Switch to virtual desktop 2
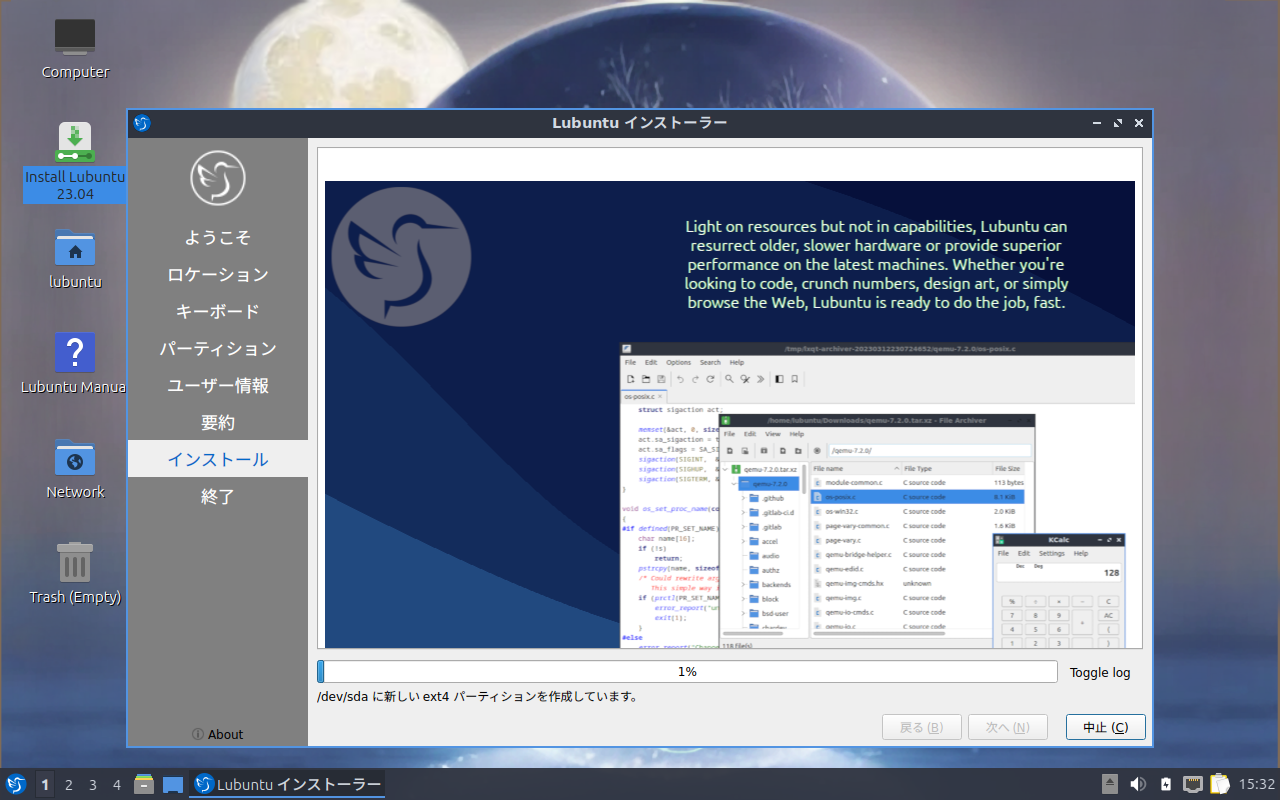 pyautogui.click(x=69, y=785)
